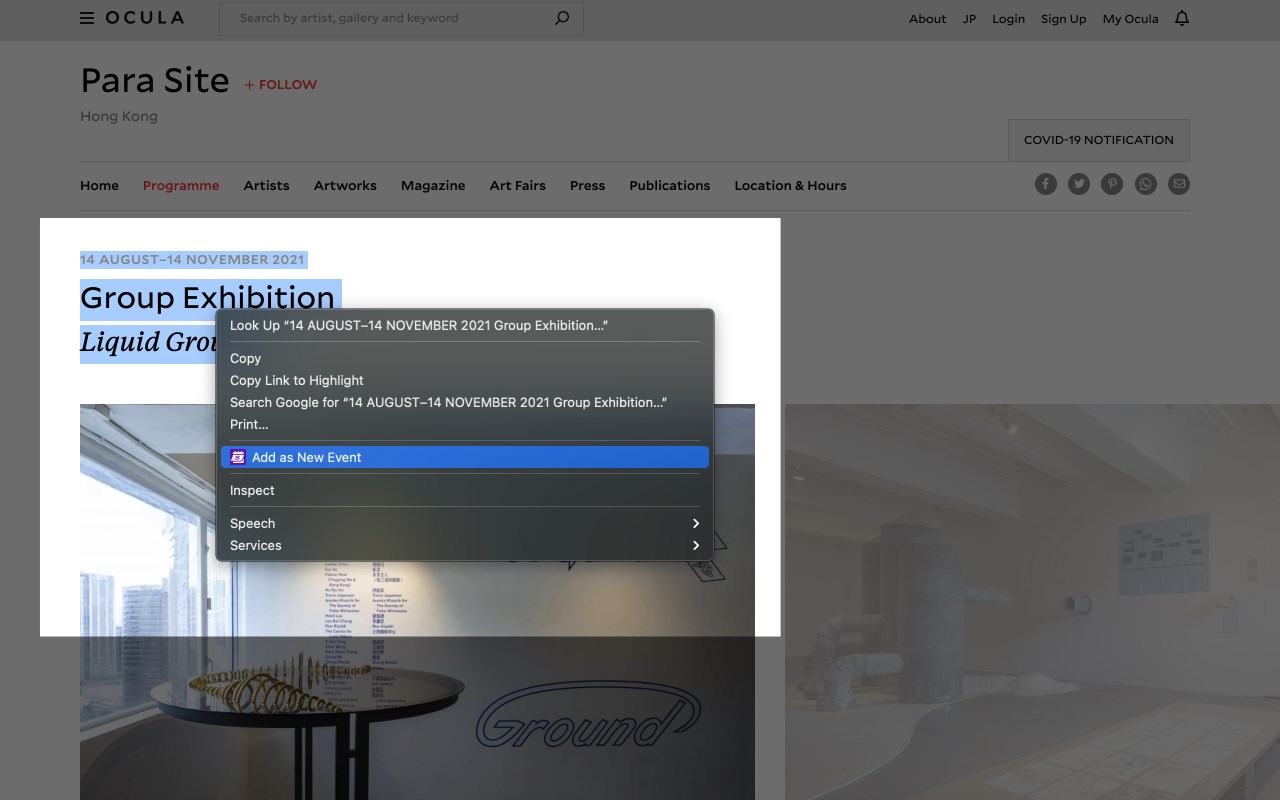Click the Login link
1280x800 pixels.
point(1008,19)
